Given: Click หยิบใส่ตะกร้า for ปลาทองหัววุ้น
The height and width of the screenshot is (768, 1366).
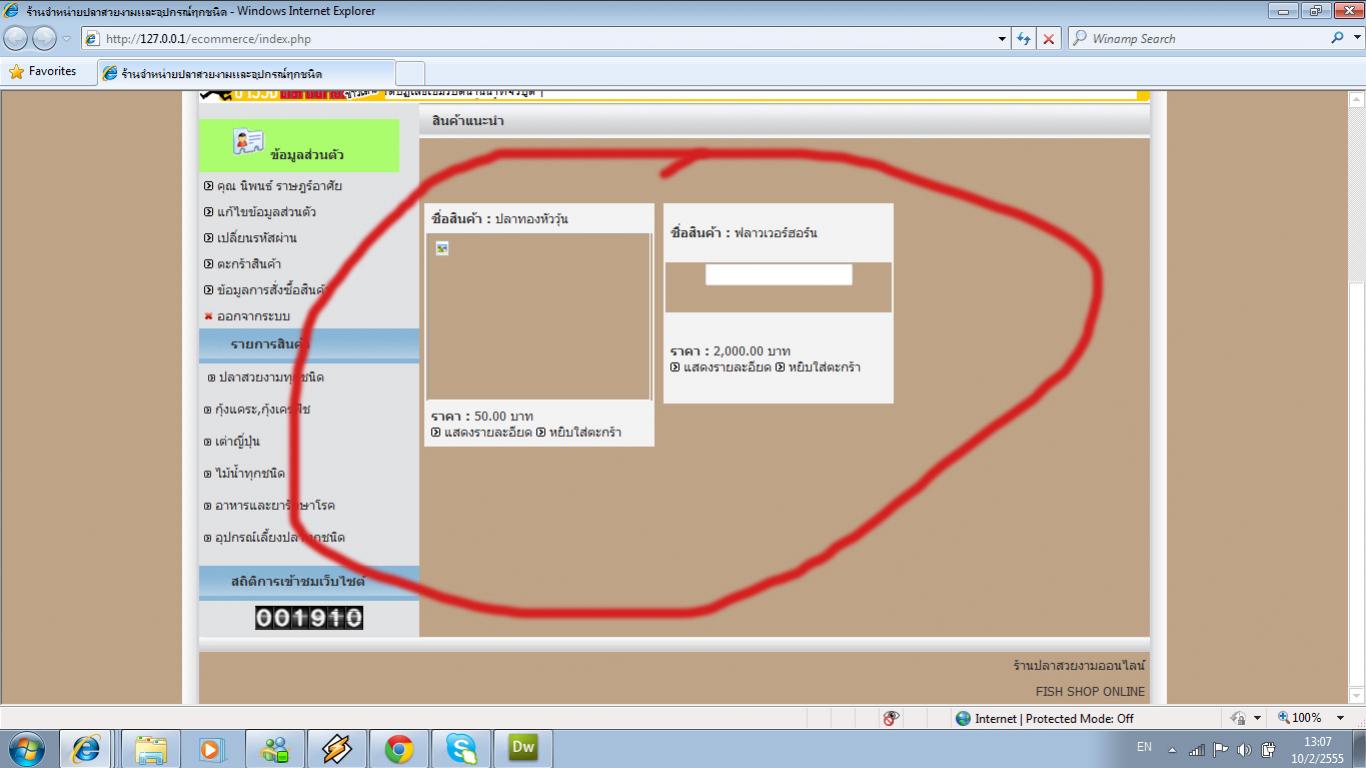Looking at the screenshot, I should pos(585,432).
